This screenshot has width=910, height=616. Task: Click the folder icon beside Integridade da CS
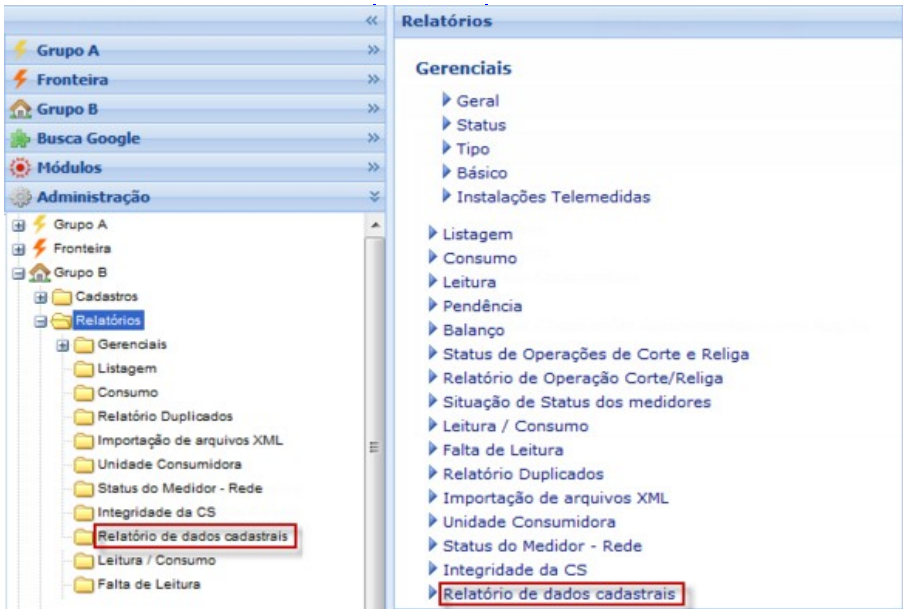click(84, 513)
